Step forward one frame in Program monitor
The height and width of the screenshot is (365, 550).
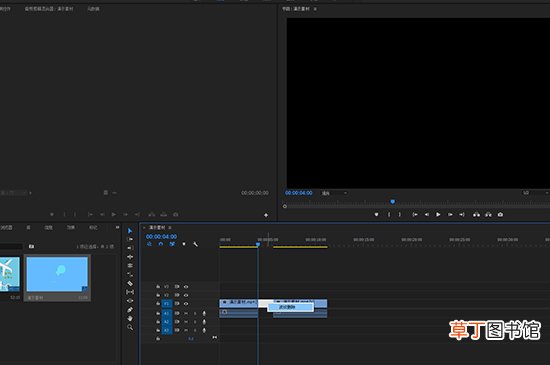(x=450, y=214)
